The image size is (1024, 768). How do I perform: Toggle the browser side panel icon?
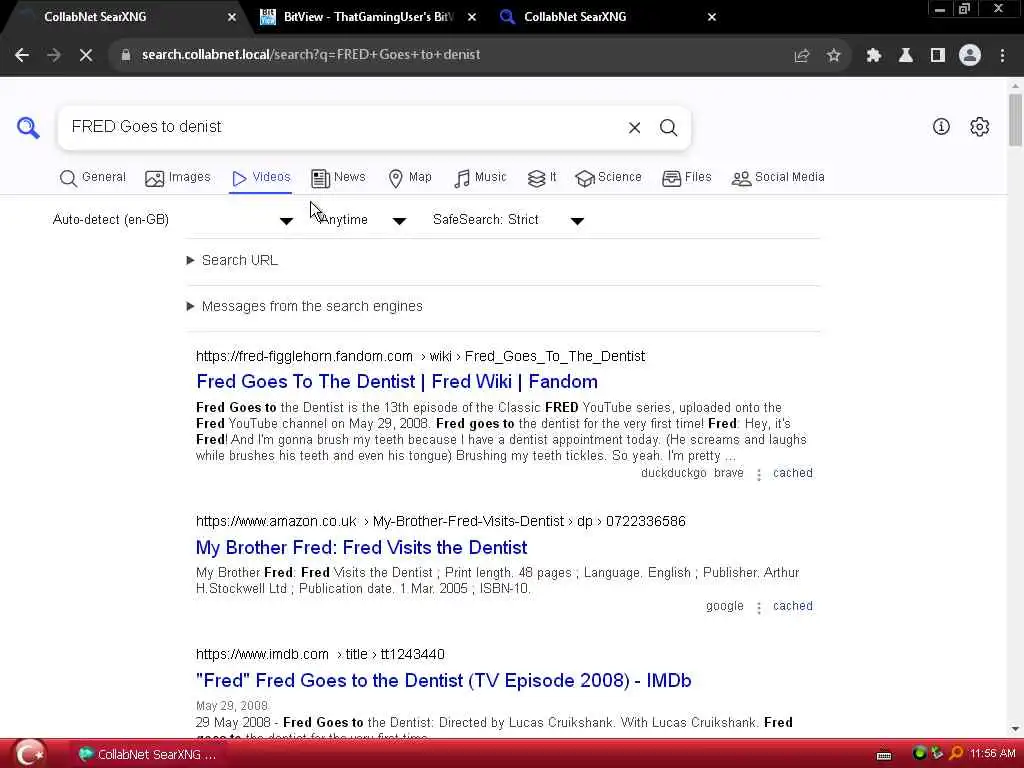(938, 56)
